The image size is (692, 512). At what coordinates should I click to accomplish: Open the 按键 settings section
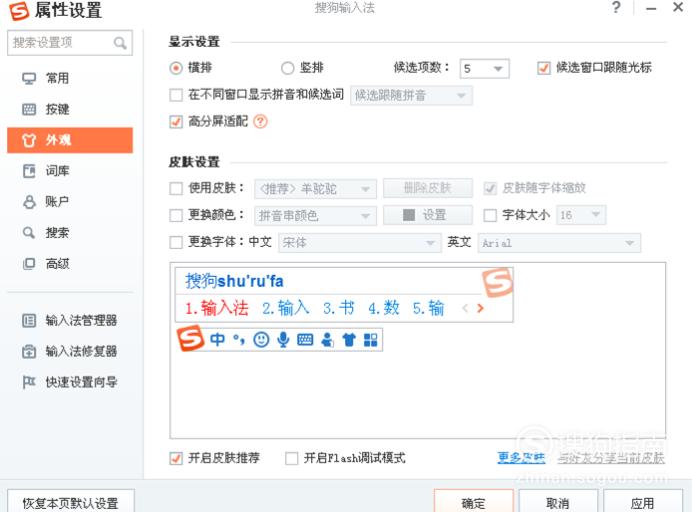tap(70, 109)
